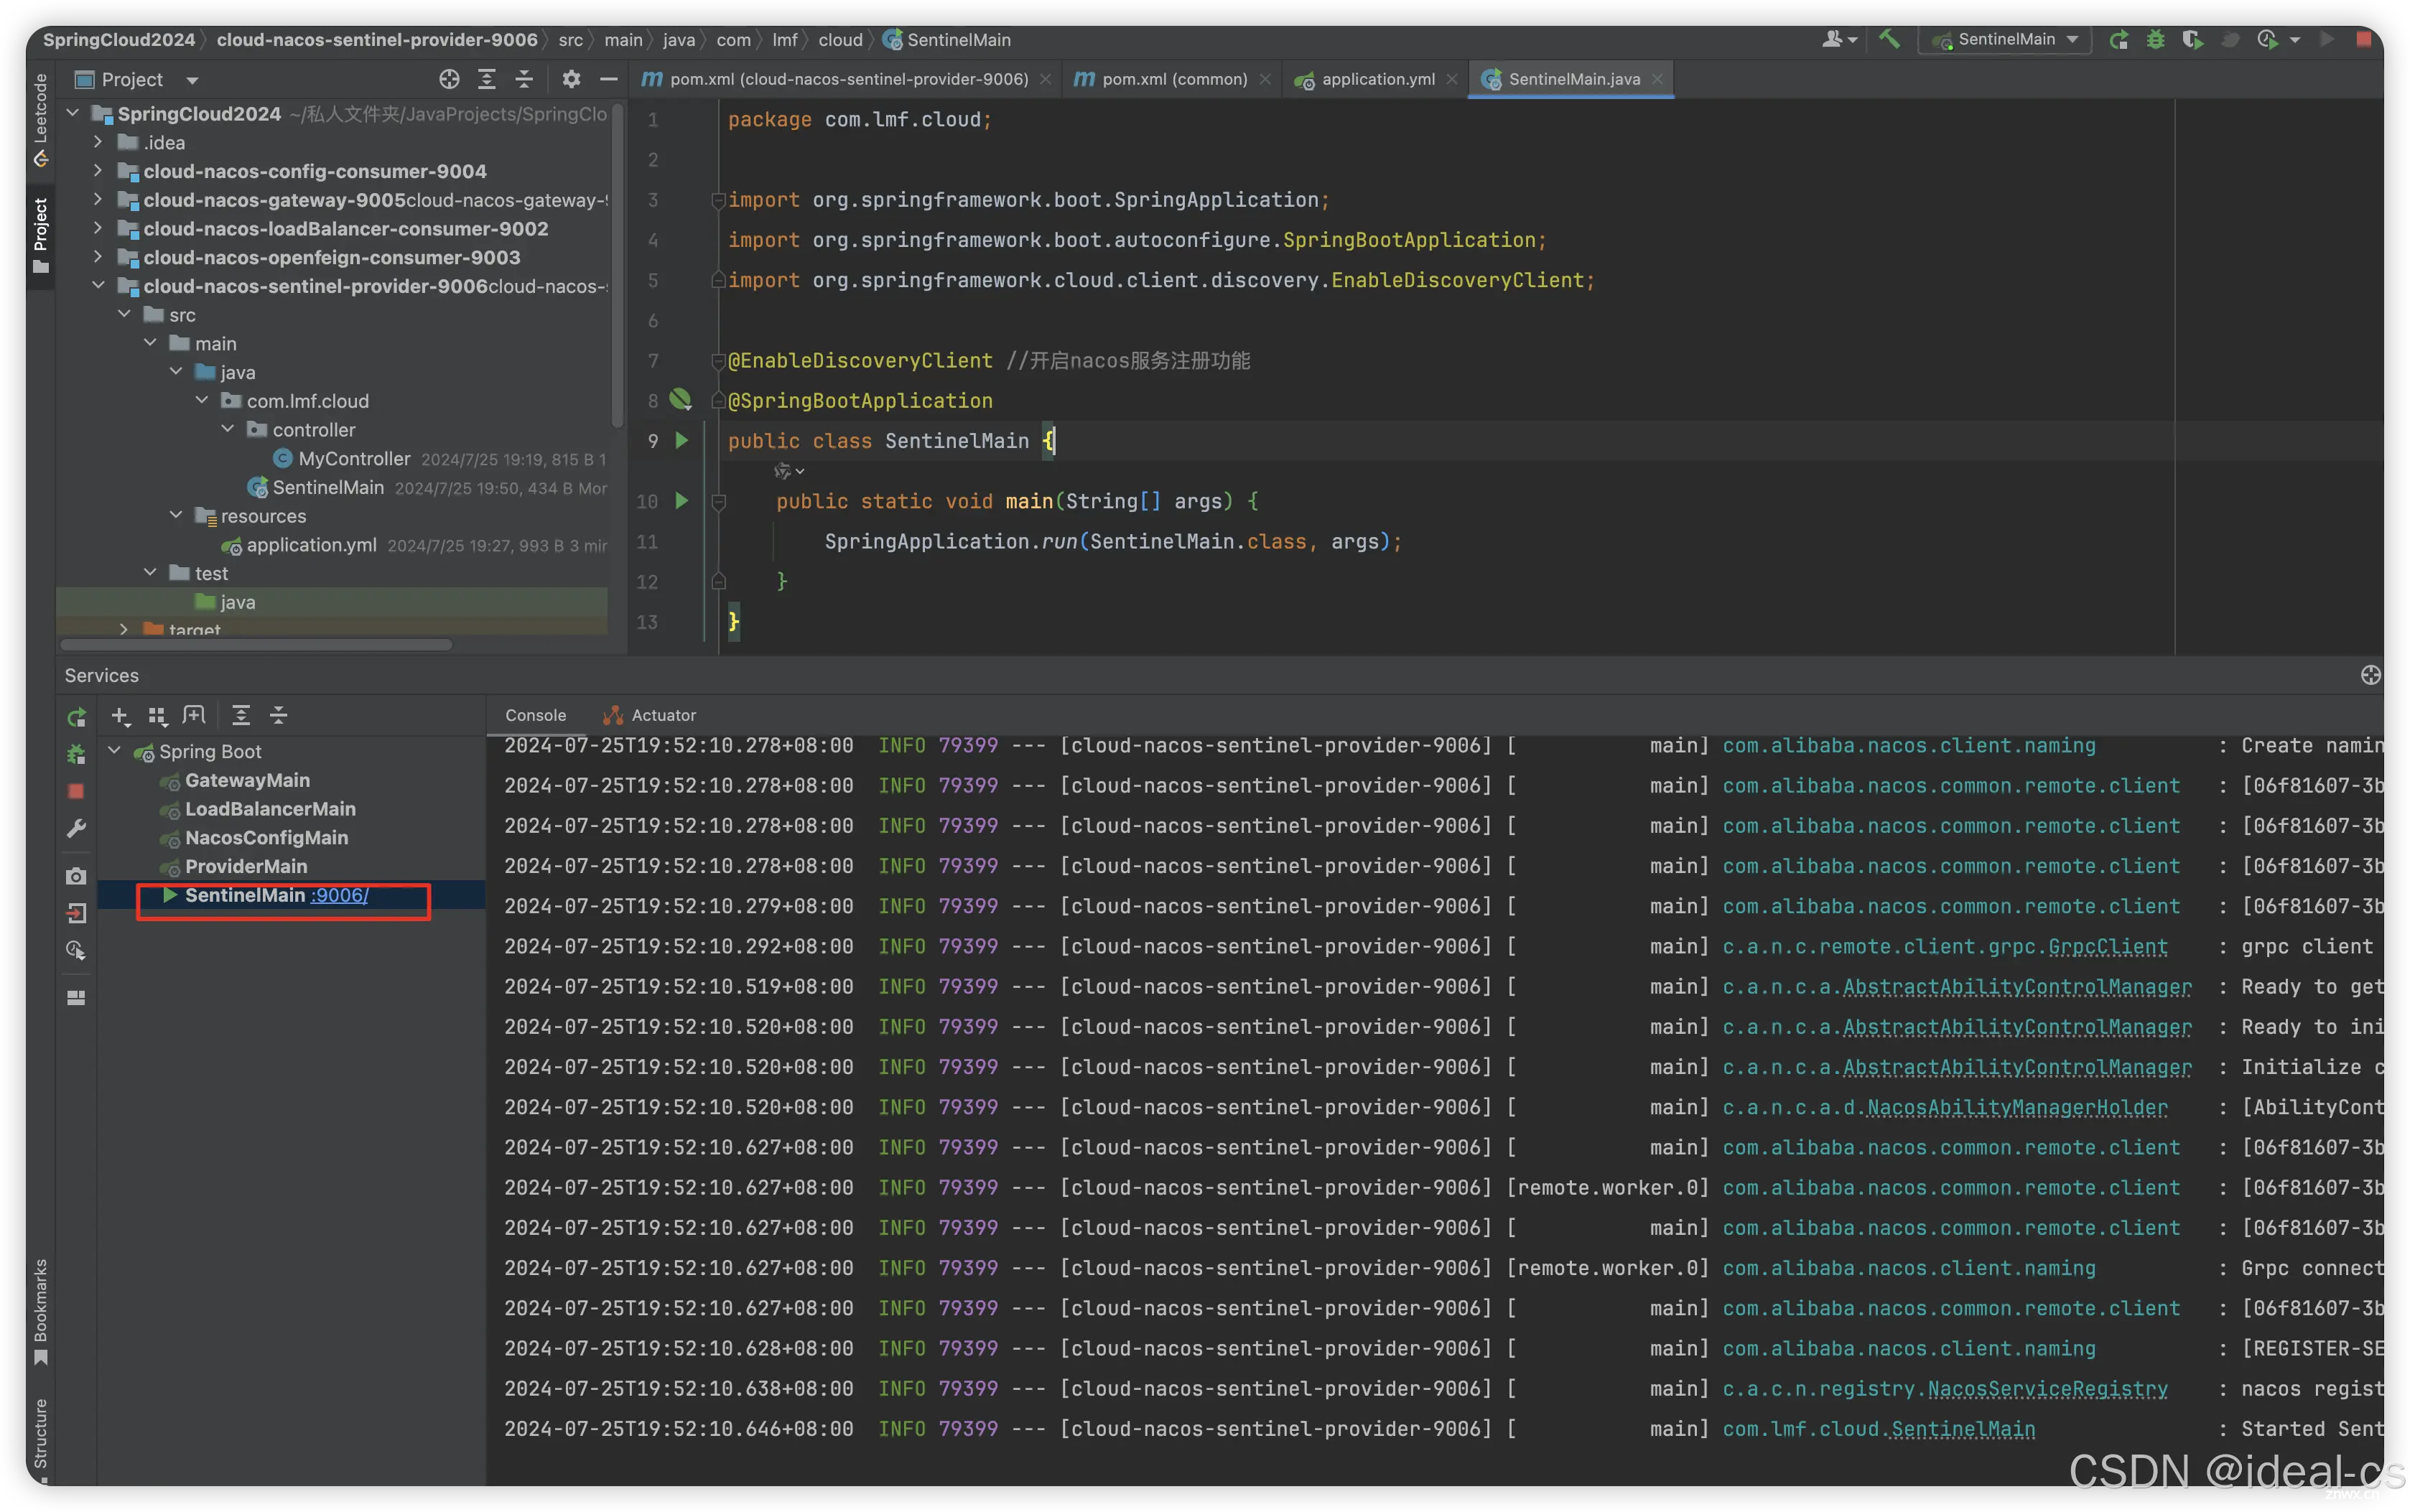The width and height of the screenshot is (2410, 1512).
Task: Open Console tab in Services
Action: (535, 715)
